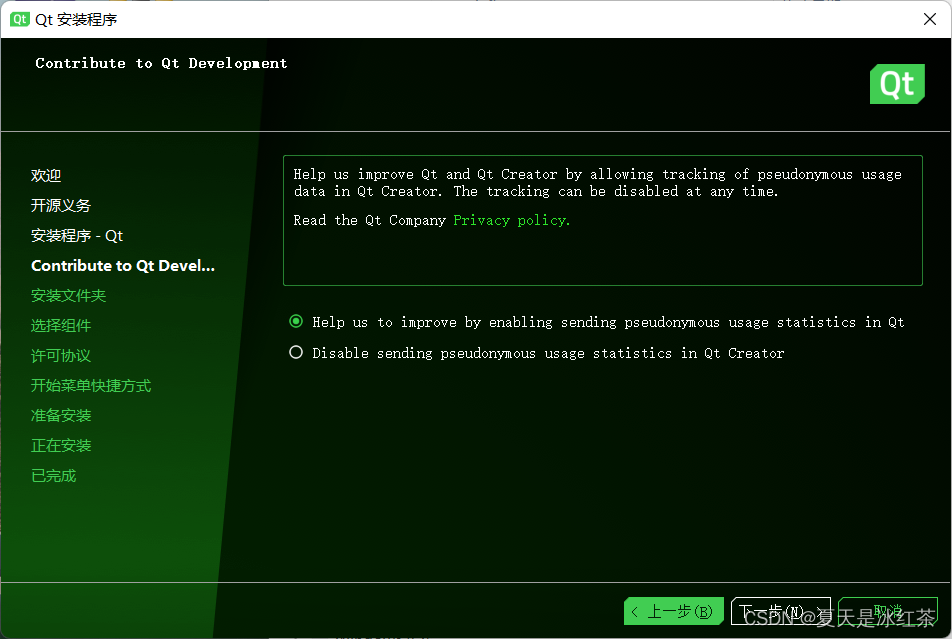Screen dimensions: 952x639
Task: Click the 'Help us improve Qt' description text
Action: tap(597, 182)
